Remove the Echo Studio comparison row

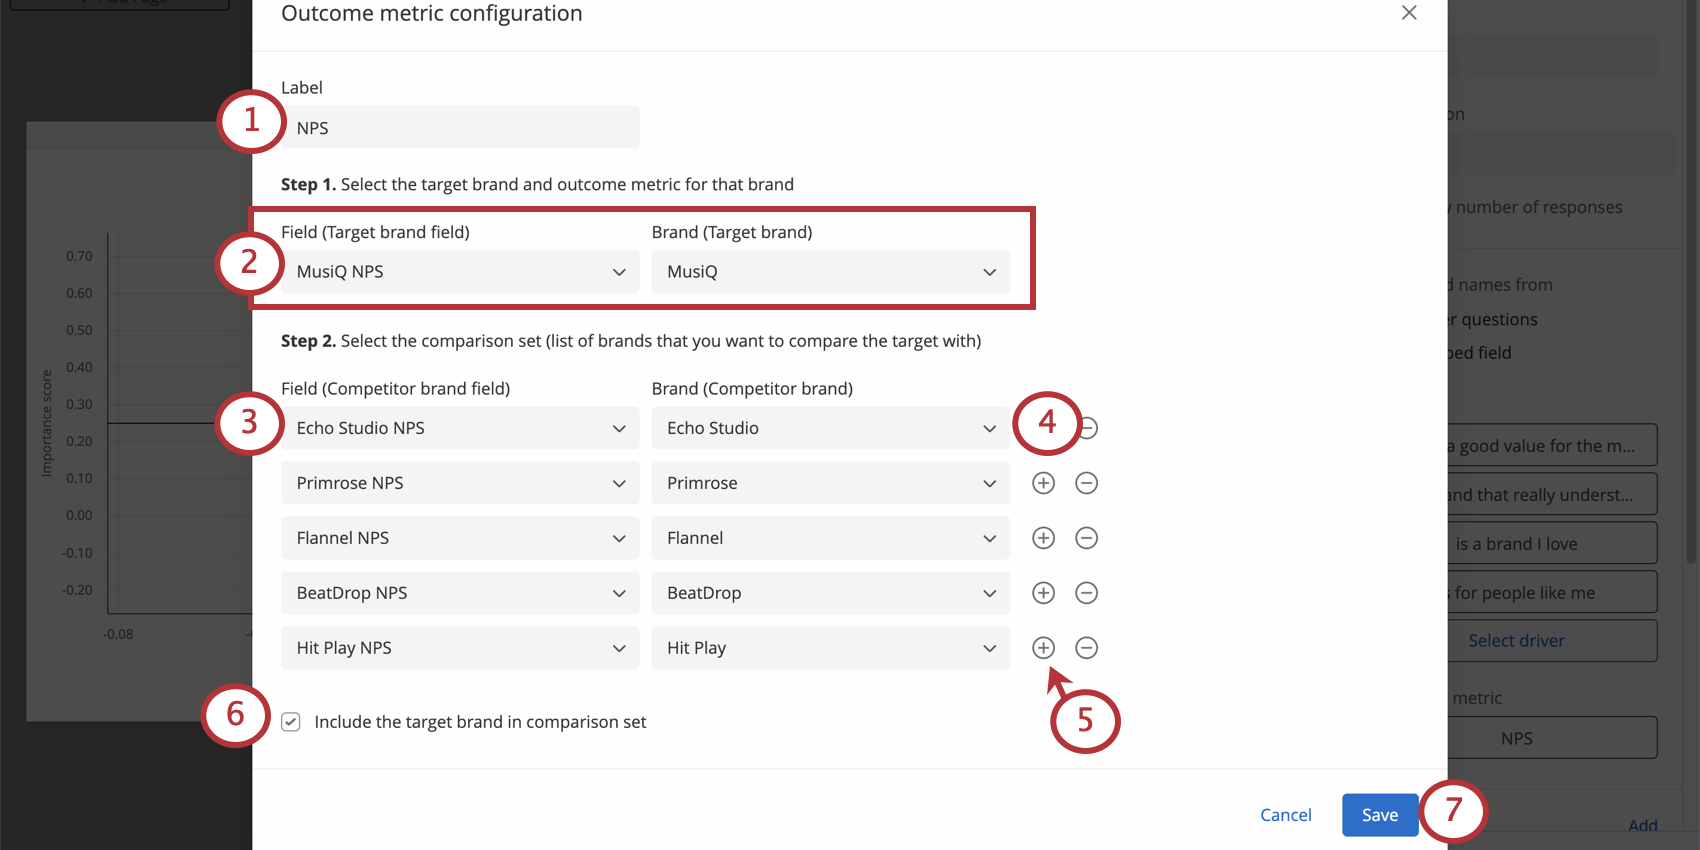point(1087,427)
